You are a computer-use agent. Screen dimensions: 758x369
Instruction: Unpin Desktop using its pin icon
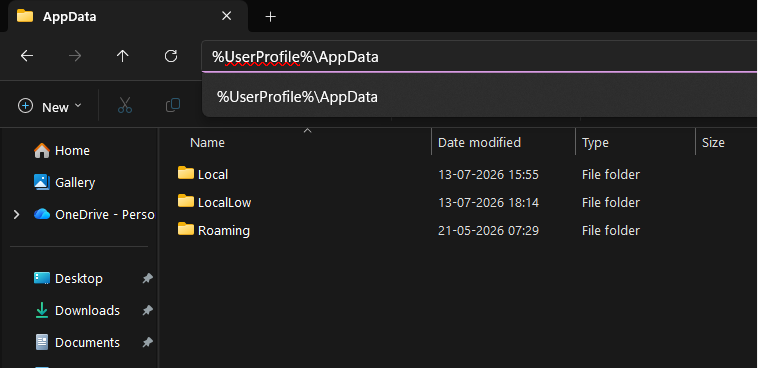click(x=147, y=279)
